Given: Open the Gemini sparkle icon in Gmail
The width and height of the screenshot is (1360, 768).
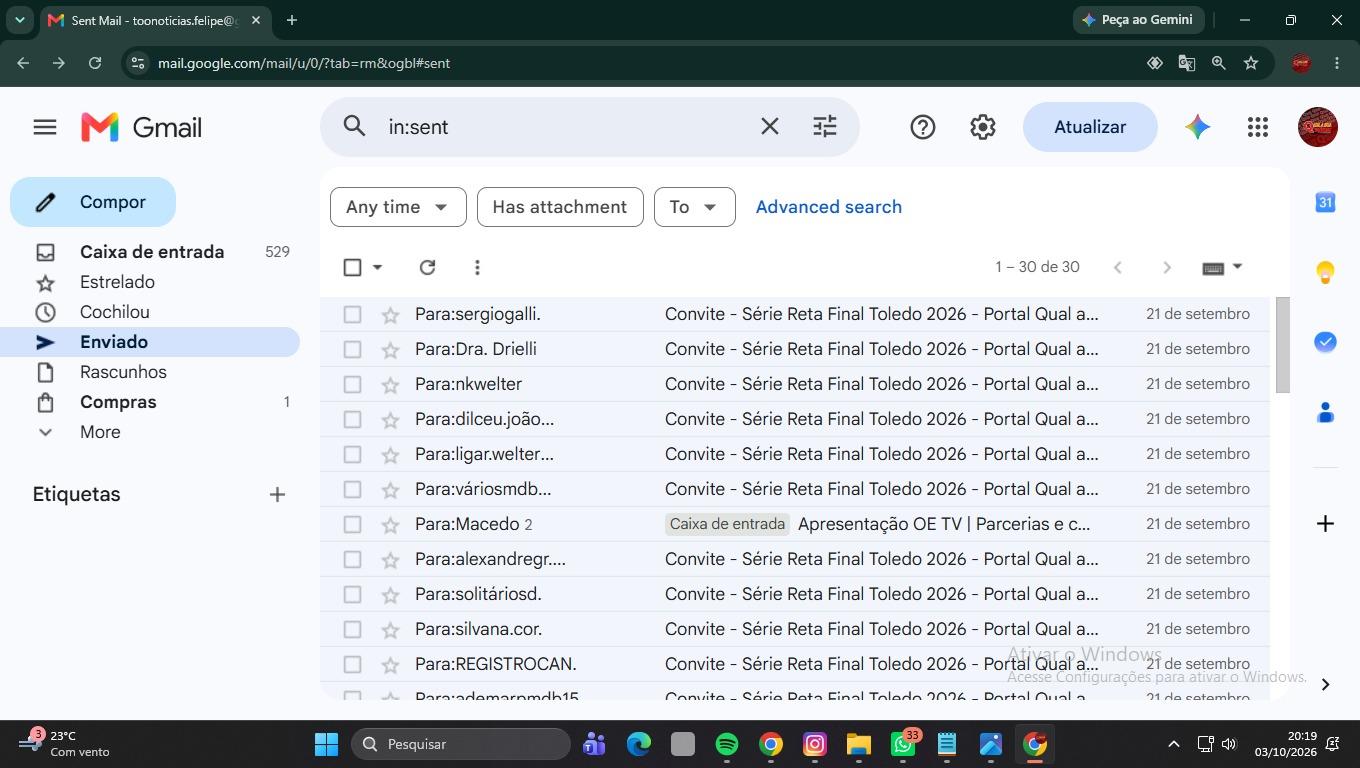Looking at the screenshot, I should coord(1198,127).
